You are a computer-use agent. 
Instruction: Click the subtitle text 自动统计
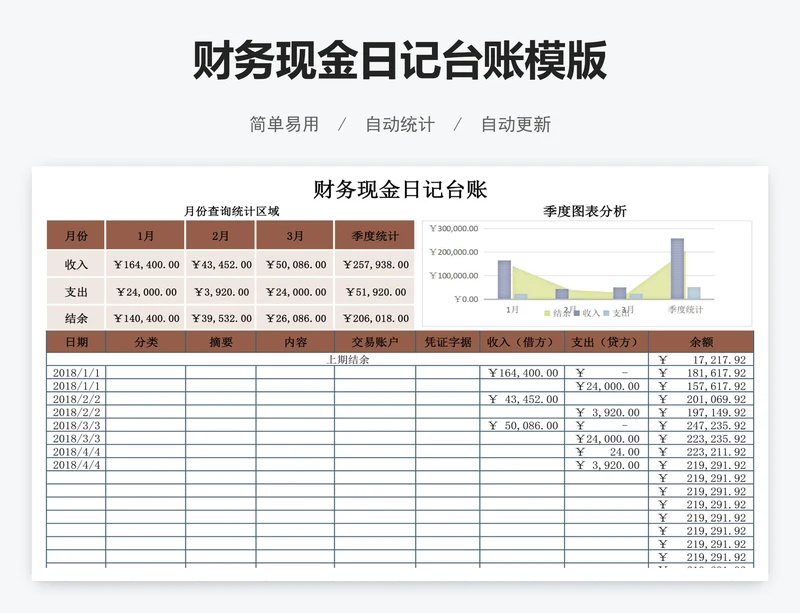coord(400,124)
